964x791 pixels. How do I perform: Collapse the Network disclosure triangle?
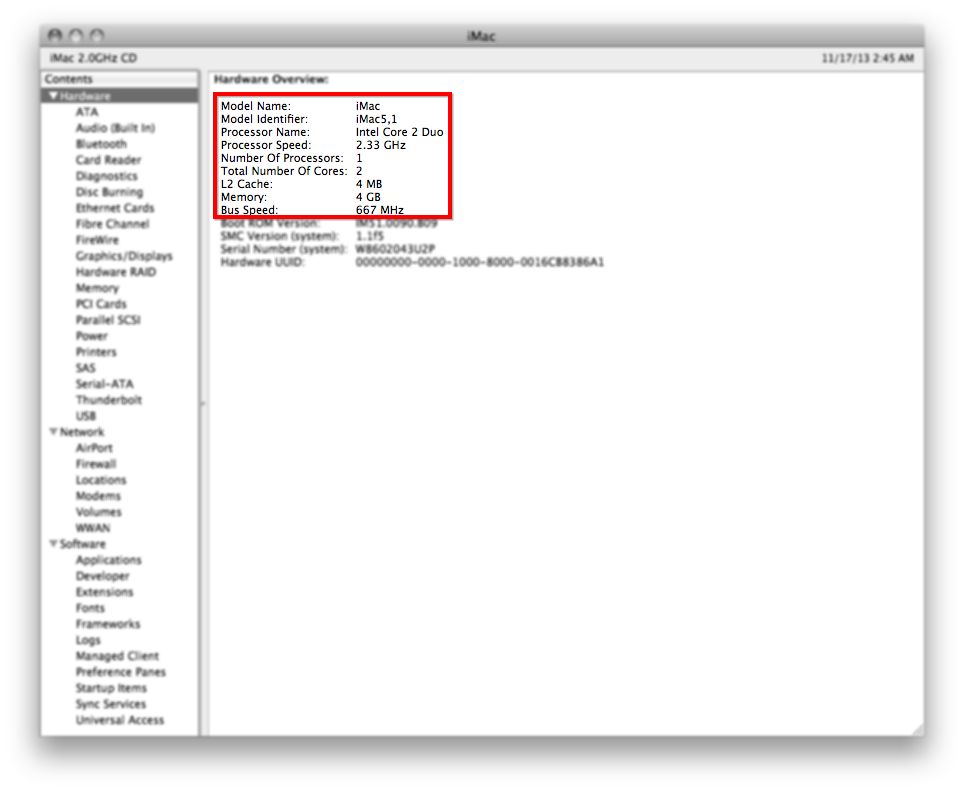(53, 431)
